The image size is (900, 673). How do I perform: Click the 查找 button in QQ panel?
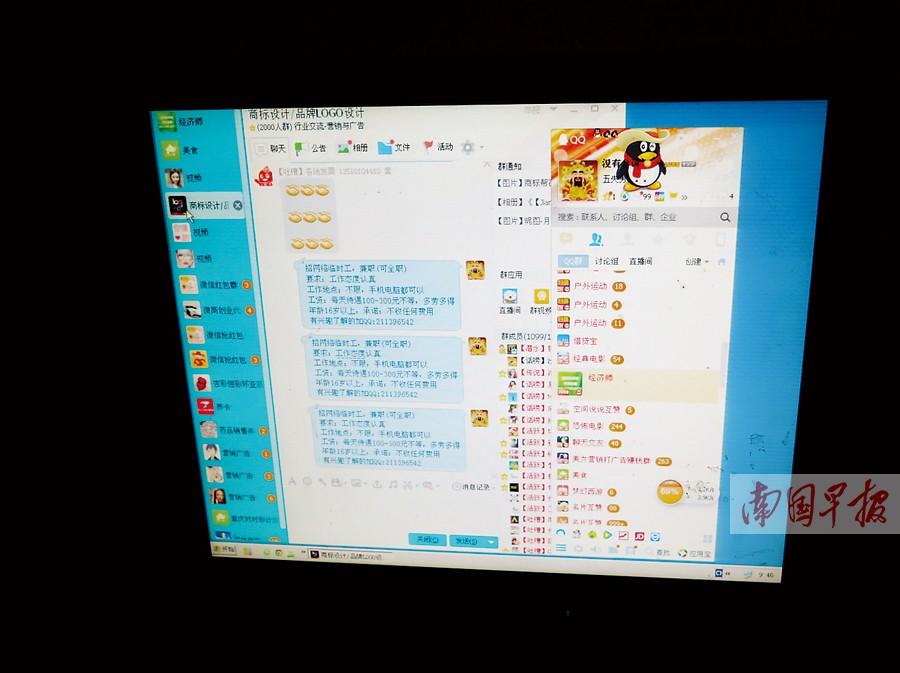pyautogui.click(x=658, y=553)
